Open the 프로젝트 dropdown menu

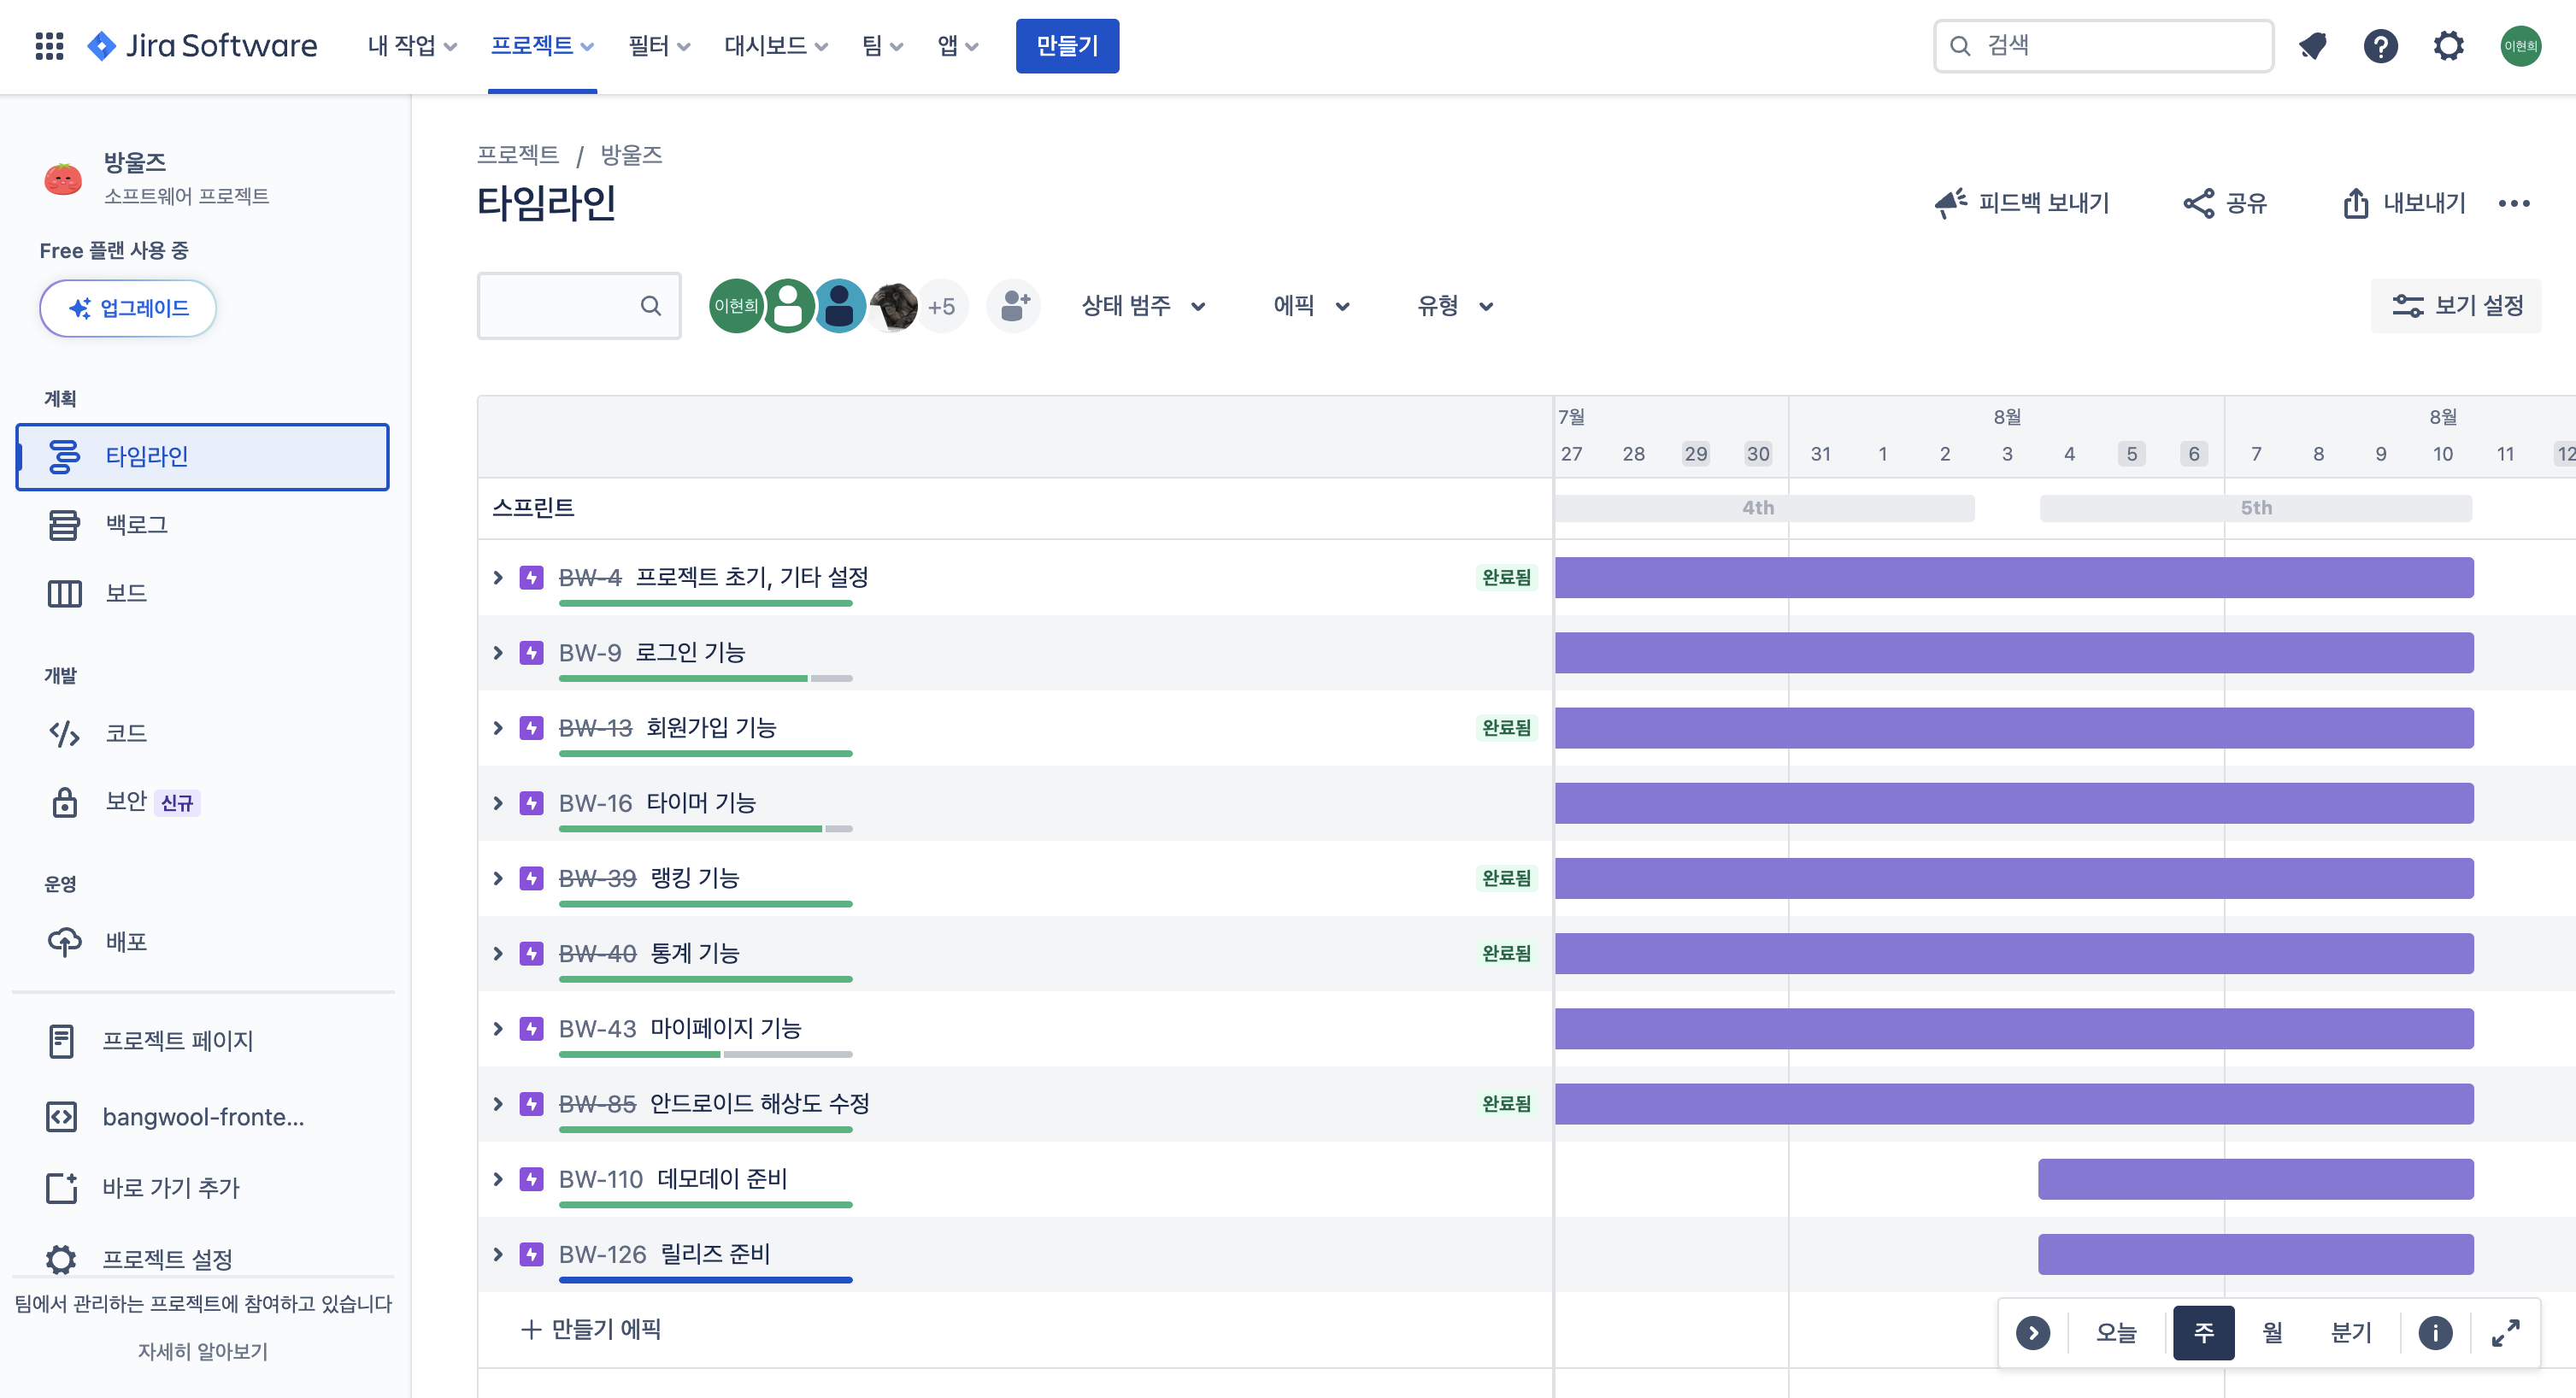point(542,46)
